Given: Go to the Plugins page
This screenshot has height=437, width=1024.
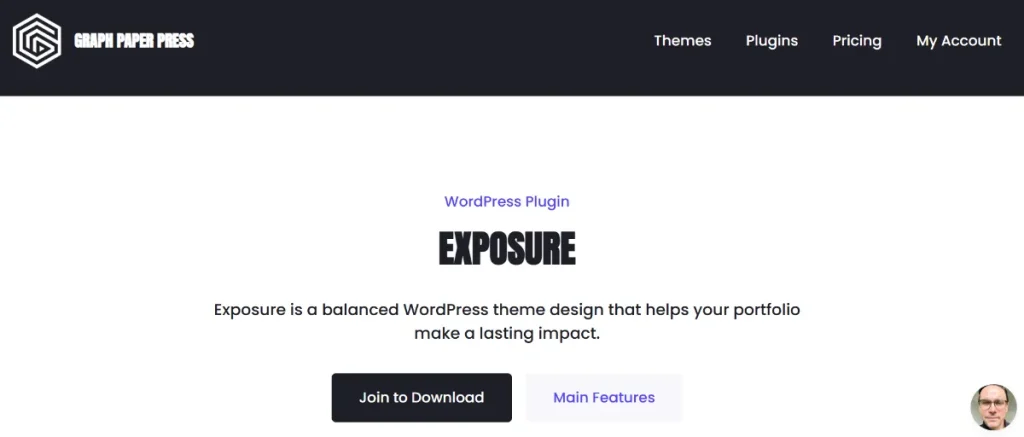Looking at the screenshot, I should (x=771, y=41).
